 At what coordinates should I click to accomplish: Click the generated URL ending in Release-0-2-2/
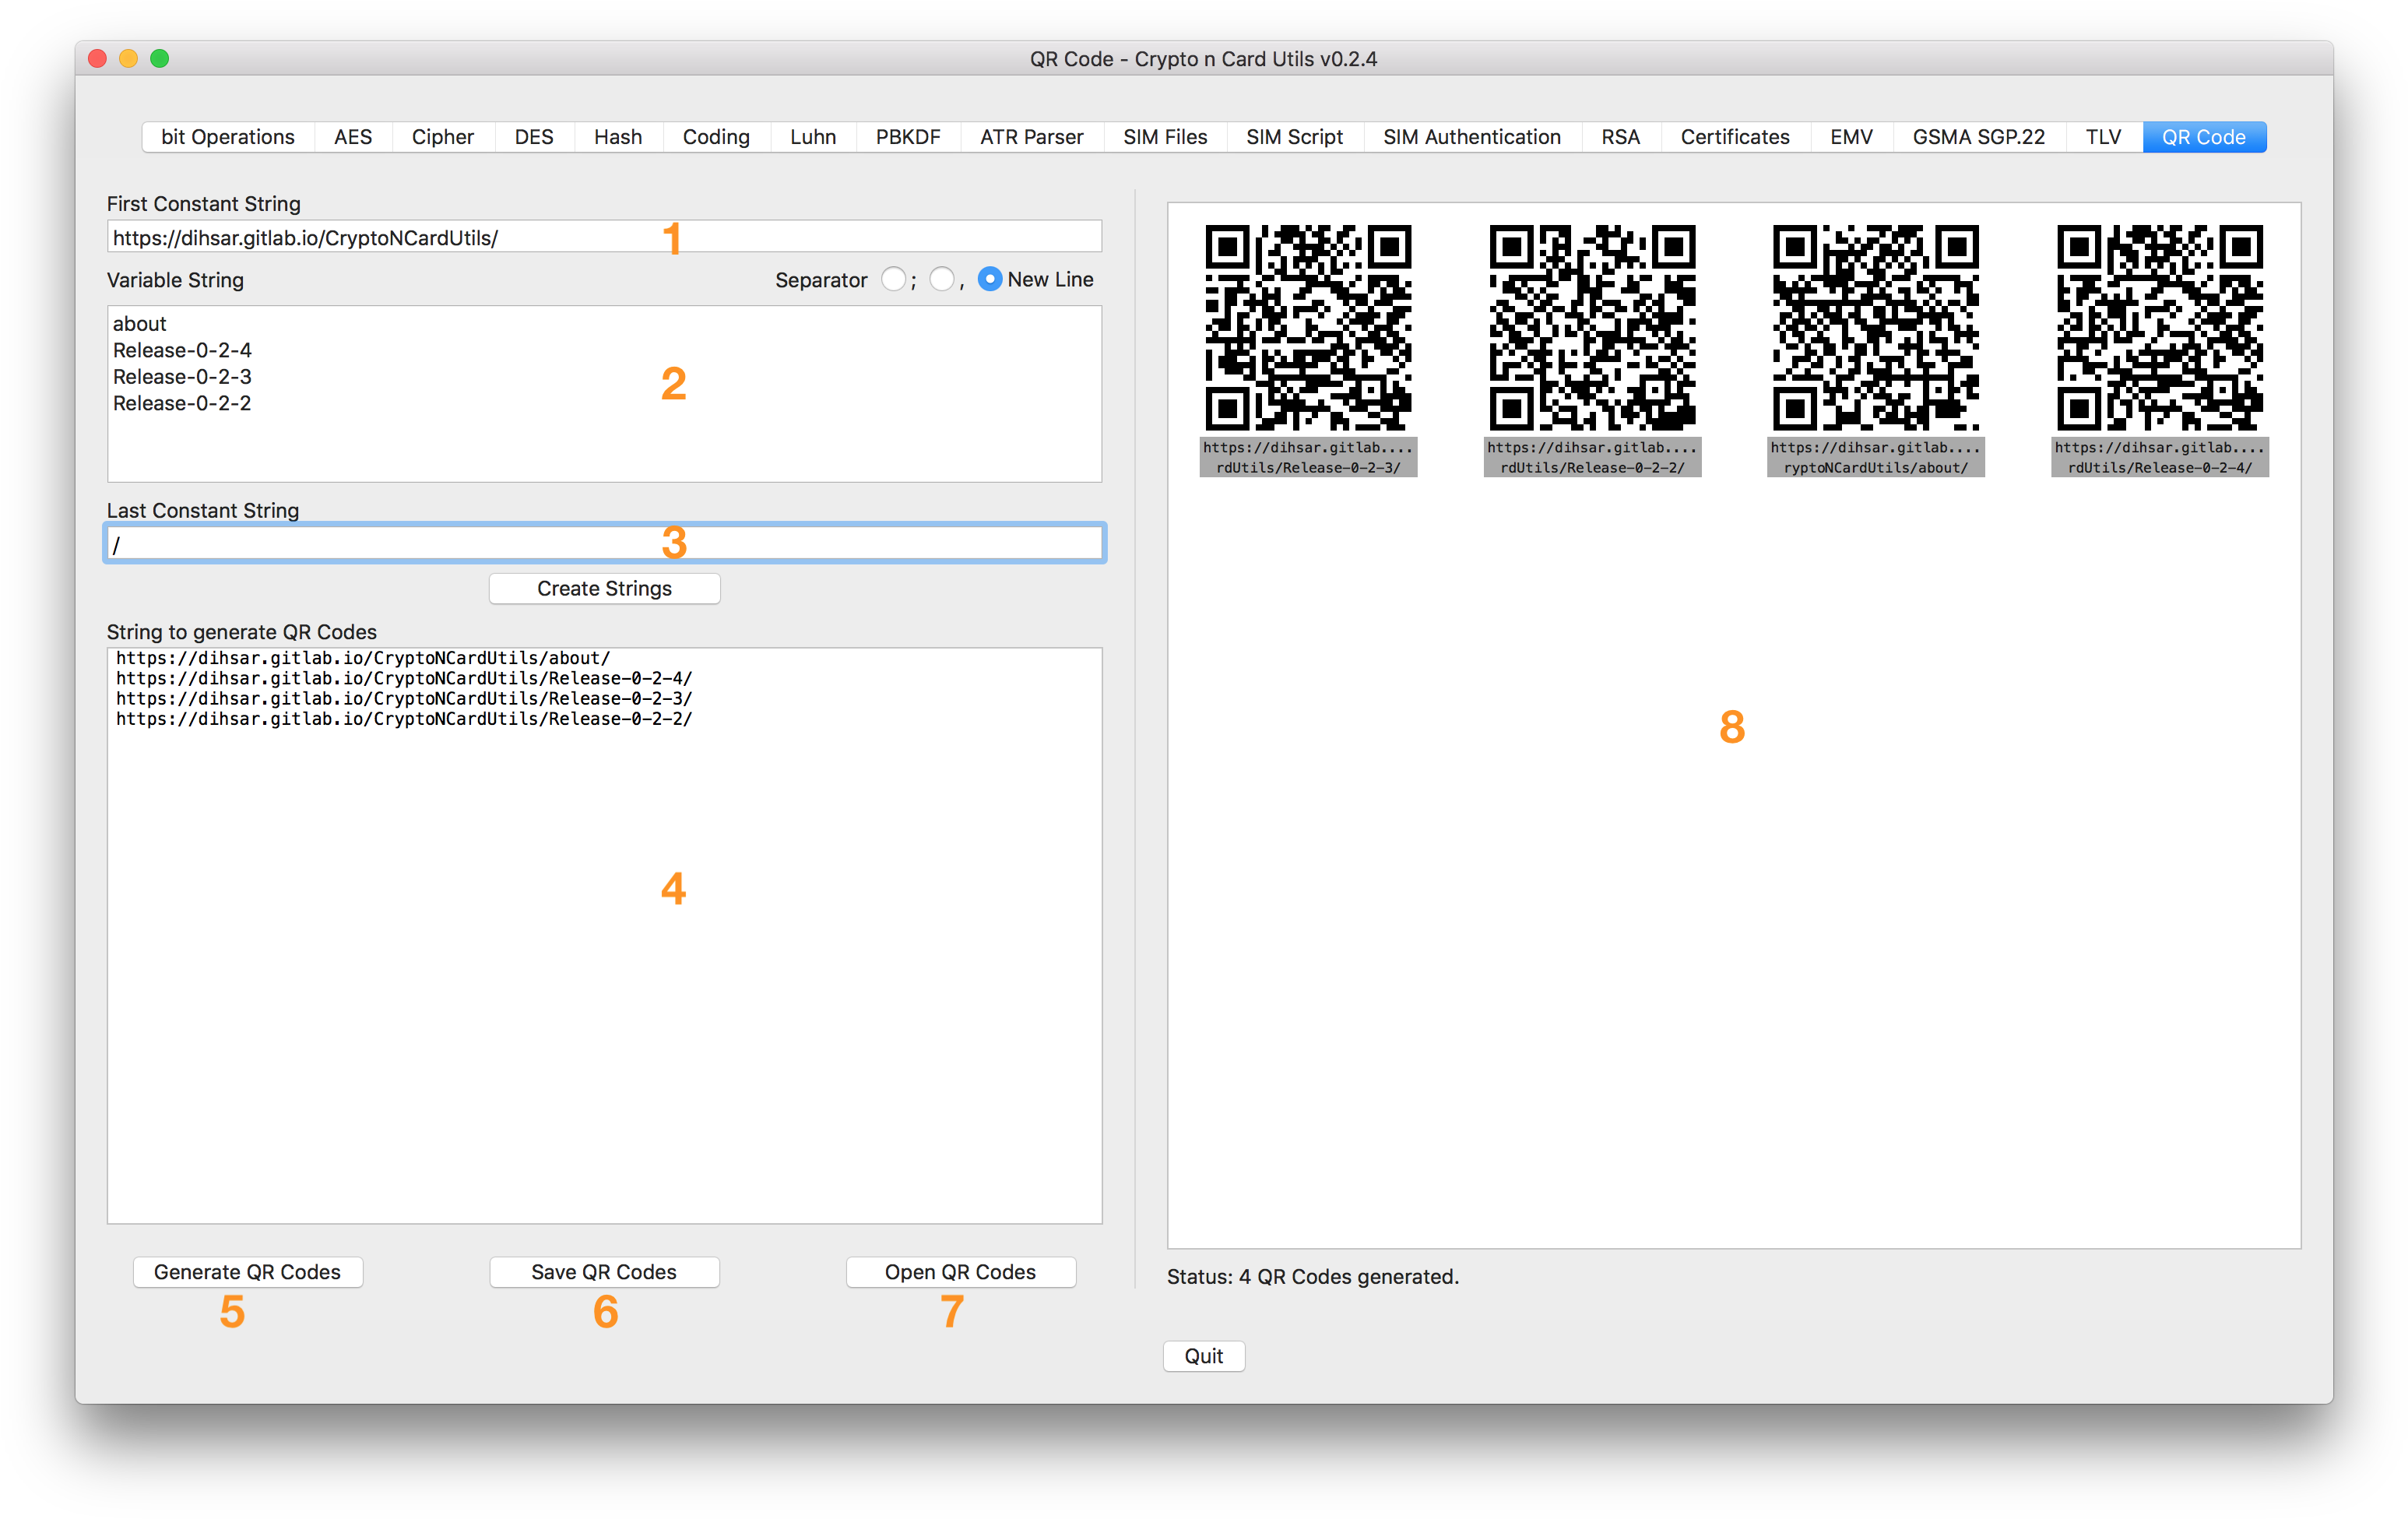click(x=404, y=719)
